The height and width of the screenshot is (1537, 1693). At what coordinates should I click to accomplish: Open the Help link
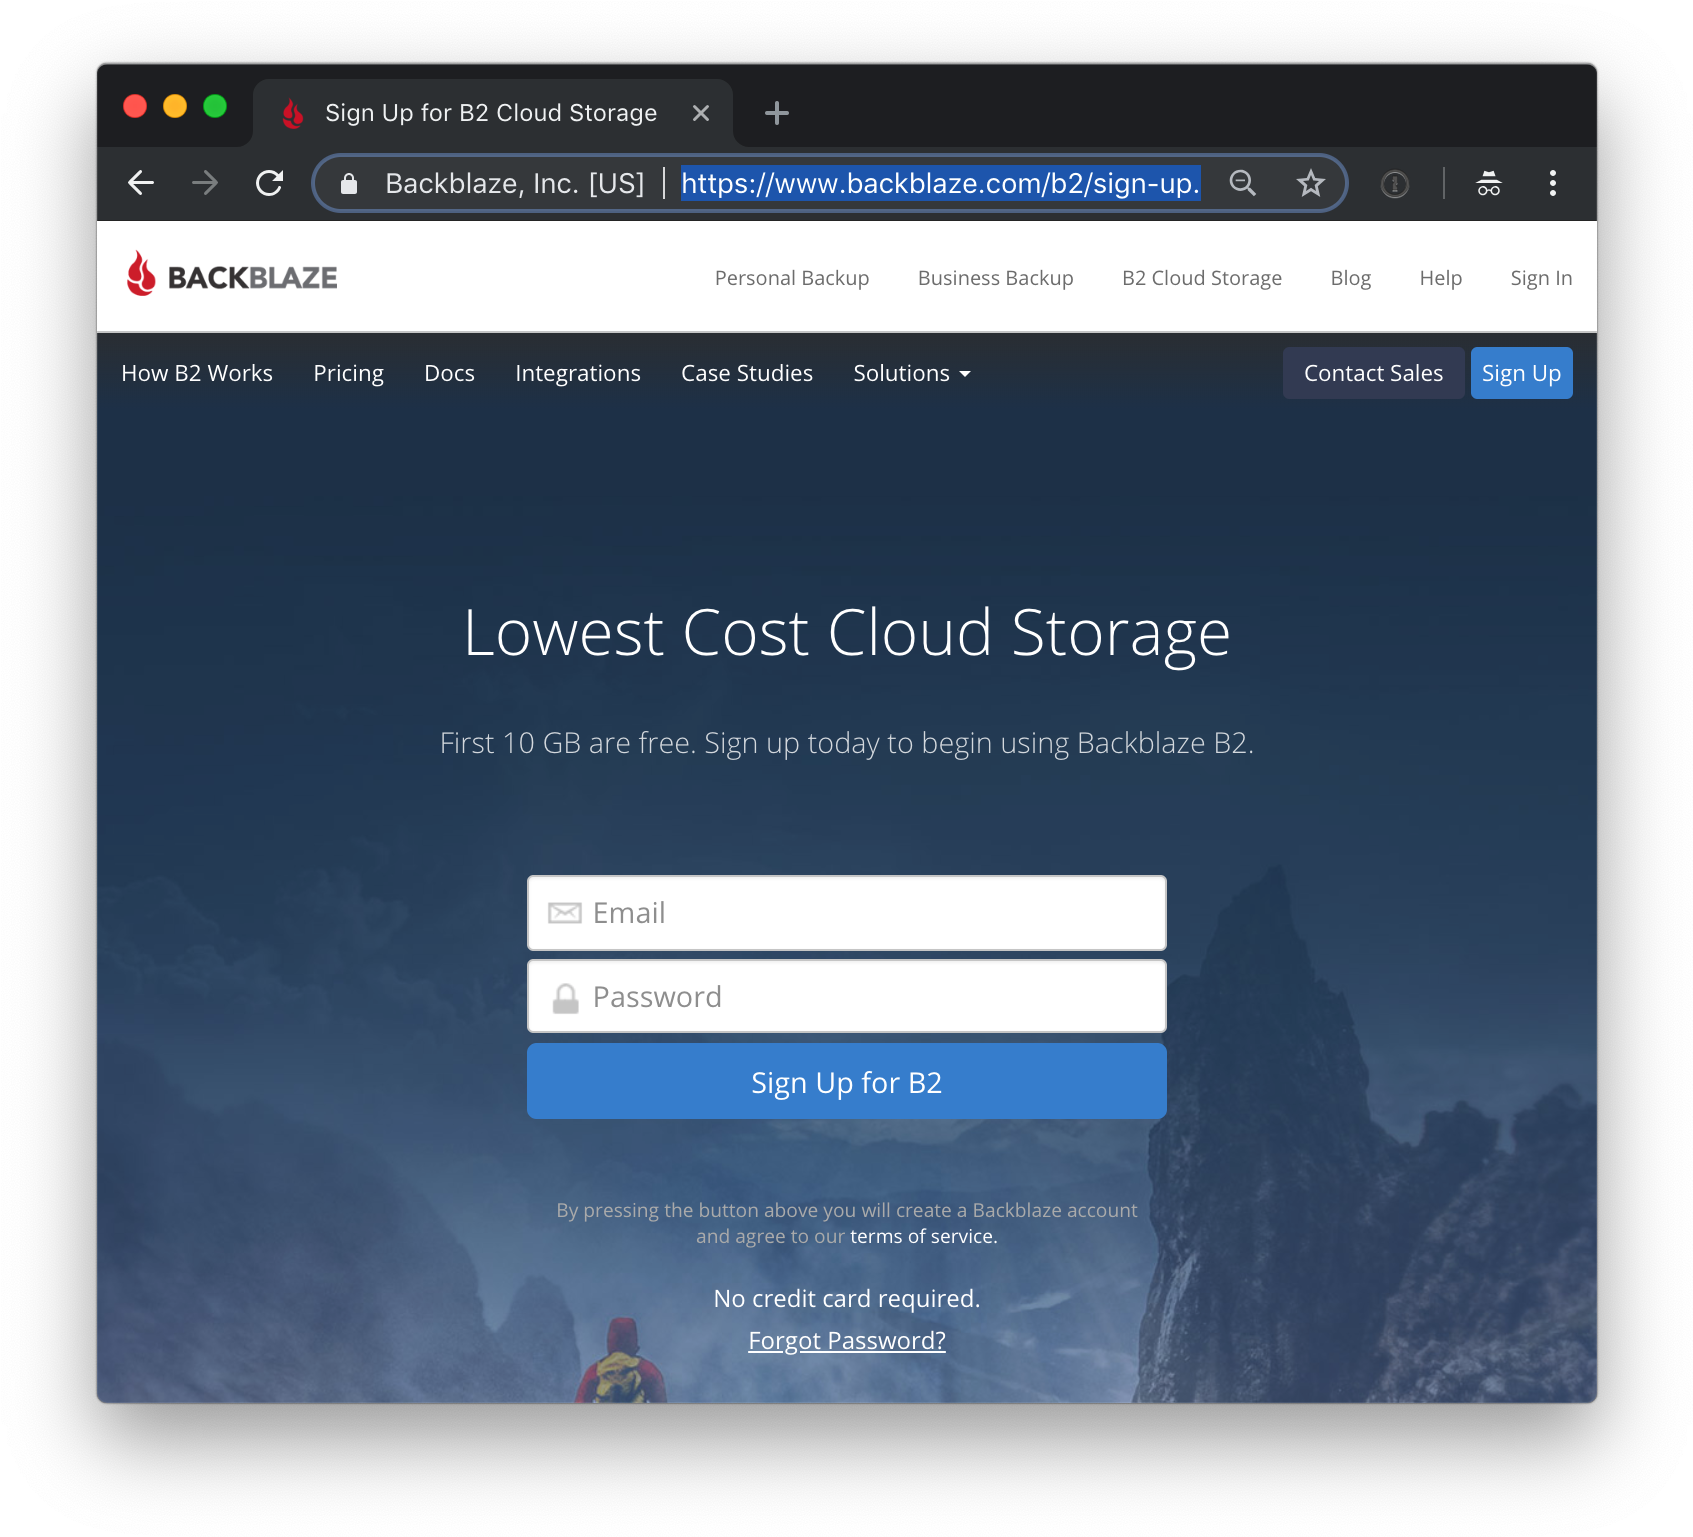tap(1440, 278)
